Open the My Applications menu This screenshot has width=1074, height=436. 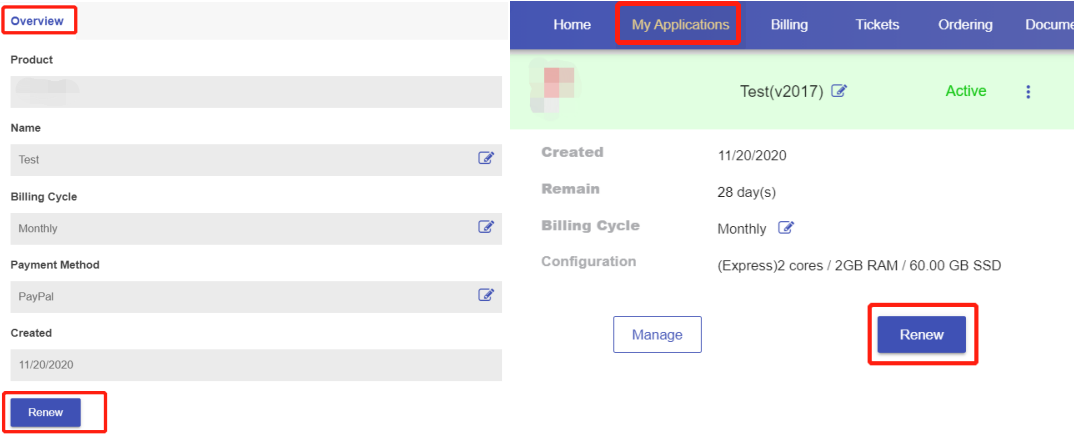click(x=680, y=25)
